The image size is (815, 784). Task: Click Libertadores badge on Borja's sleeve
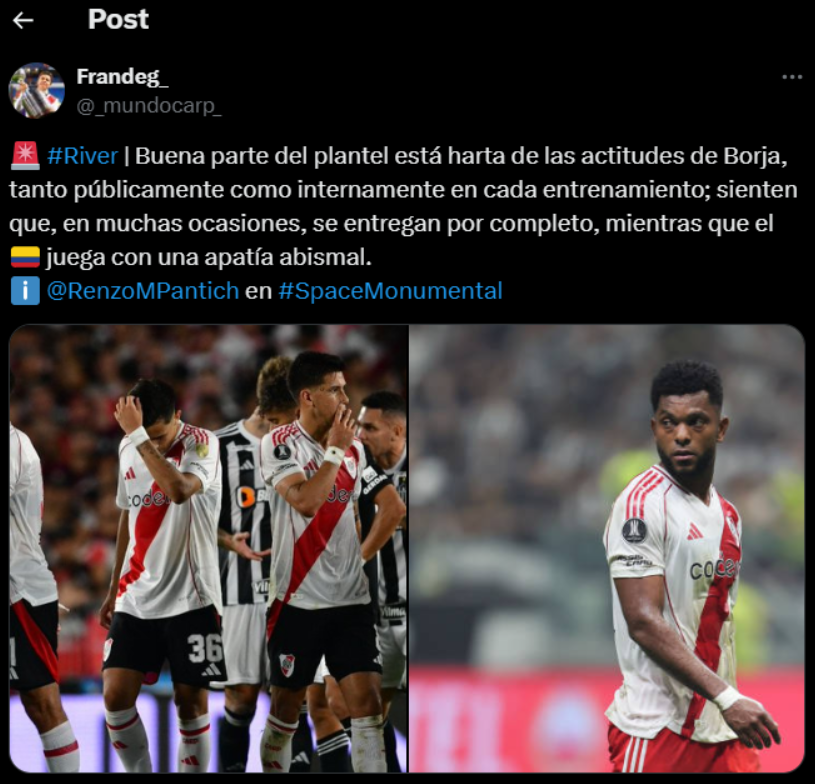click(x=635, y=530)
